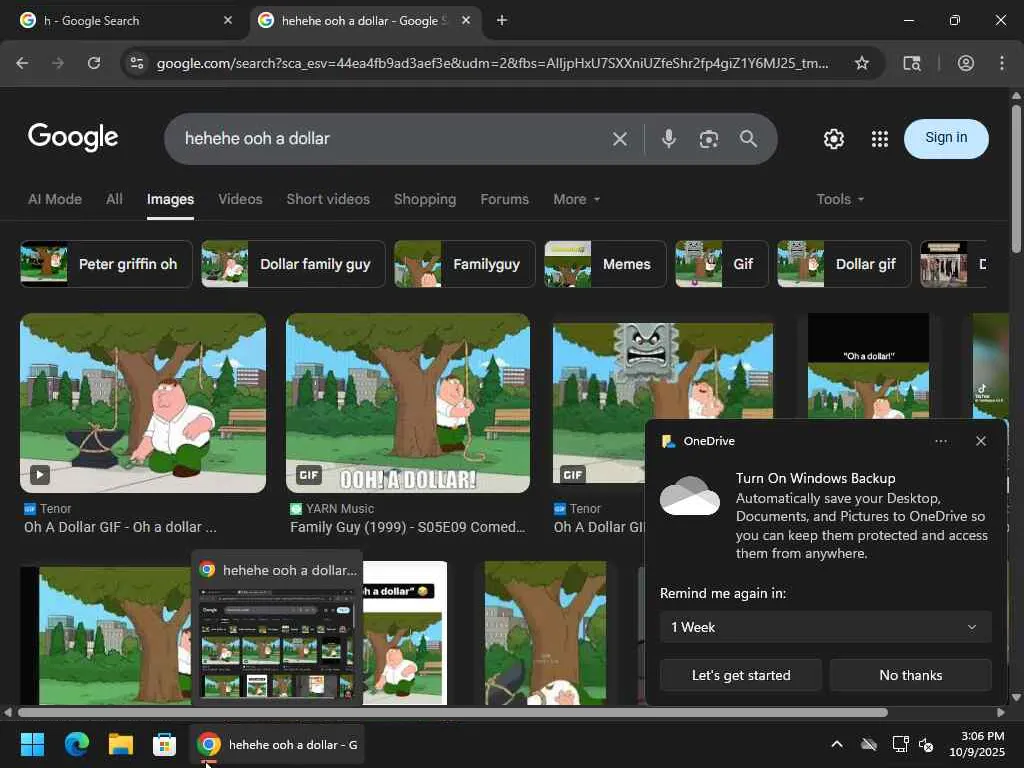Click the muted volume tray icon
This screenshot has width=1024, height=768.
coord(925,744)
